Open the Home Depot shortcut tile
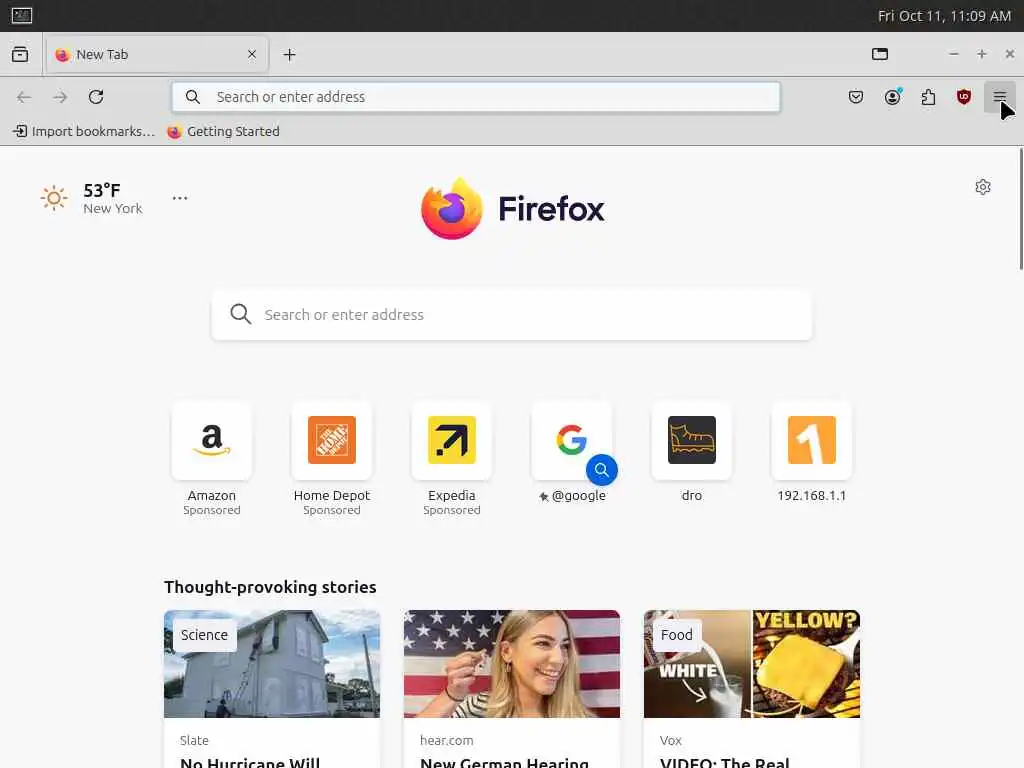 tap(332, 441)
